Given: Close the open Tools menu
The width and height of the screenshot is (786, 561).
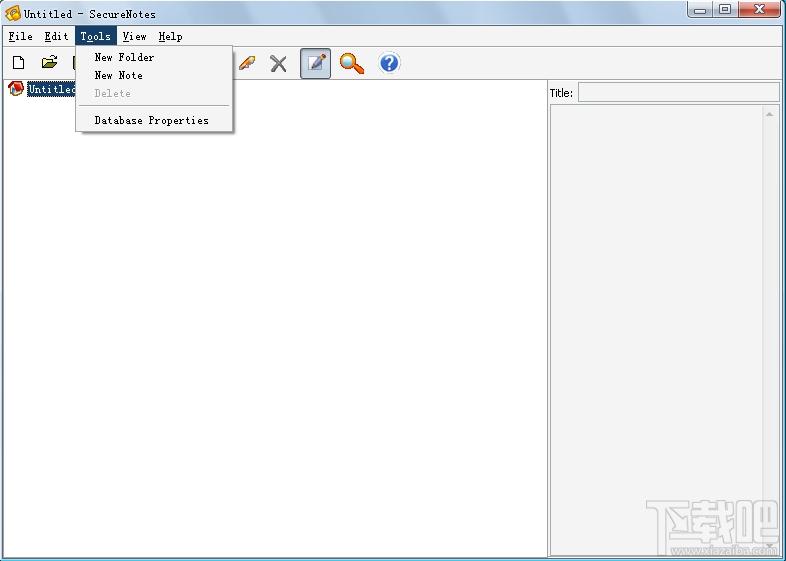Looking at the screenshot, I should pos(96,36).
